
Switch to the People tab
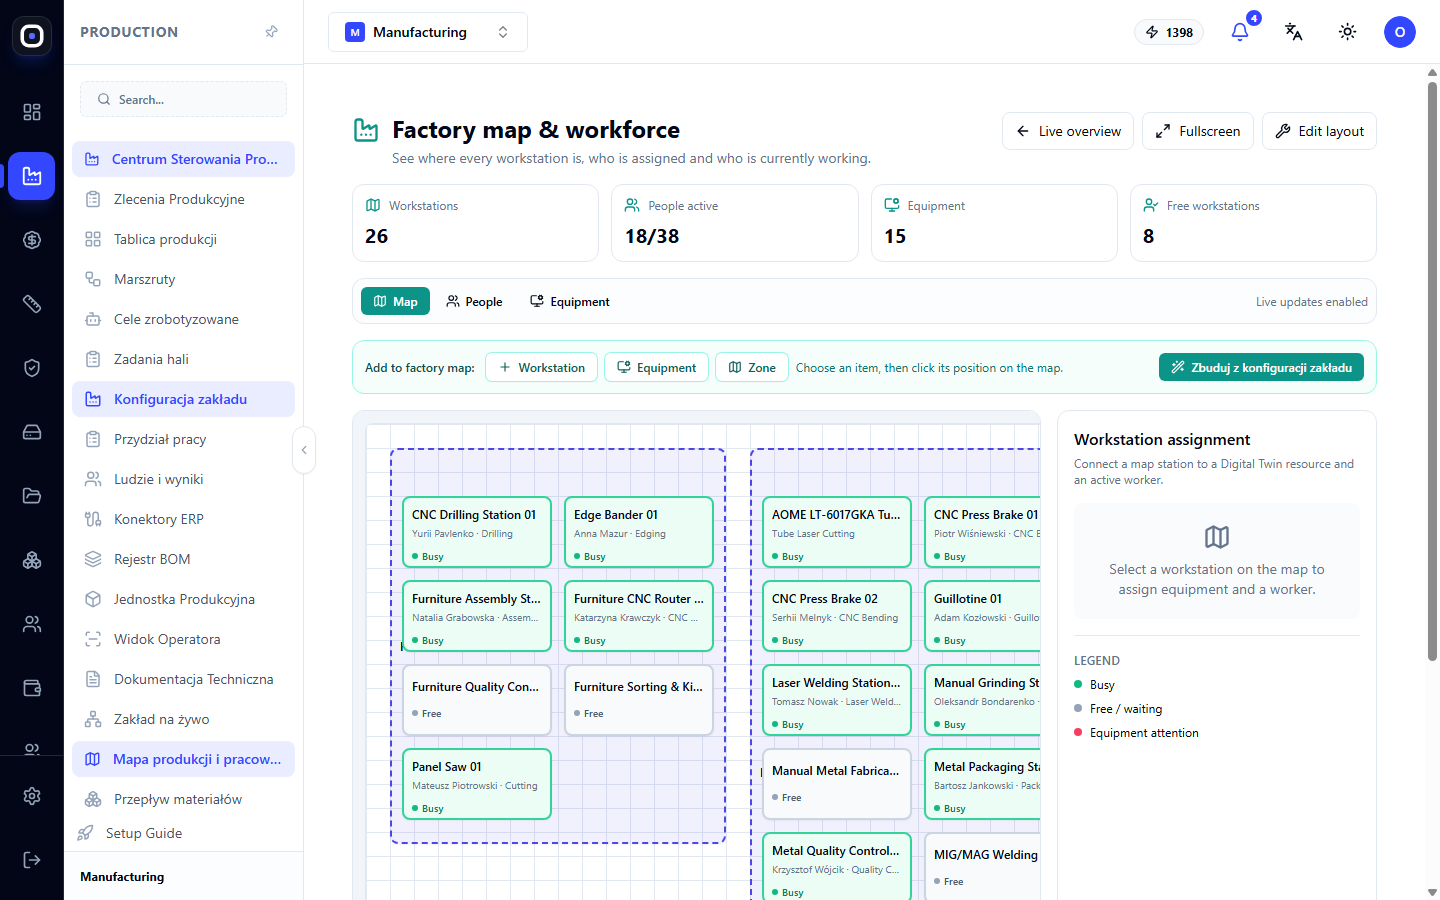474,301
